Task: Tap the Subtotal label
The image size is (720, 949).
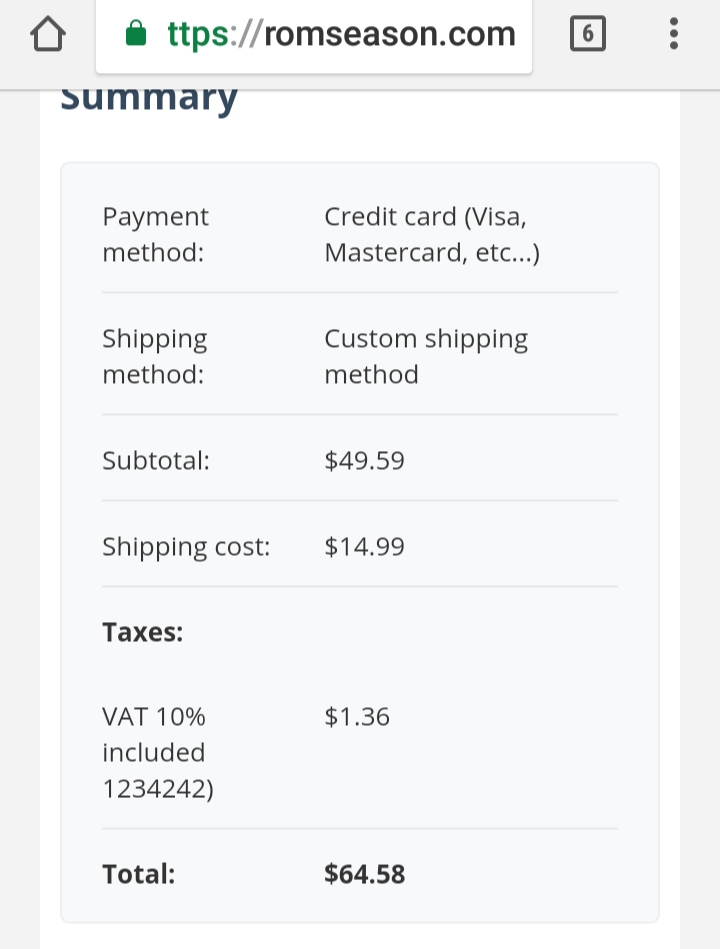Action: click(156, 461)
